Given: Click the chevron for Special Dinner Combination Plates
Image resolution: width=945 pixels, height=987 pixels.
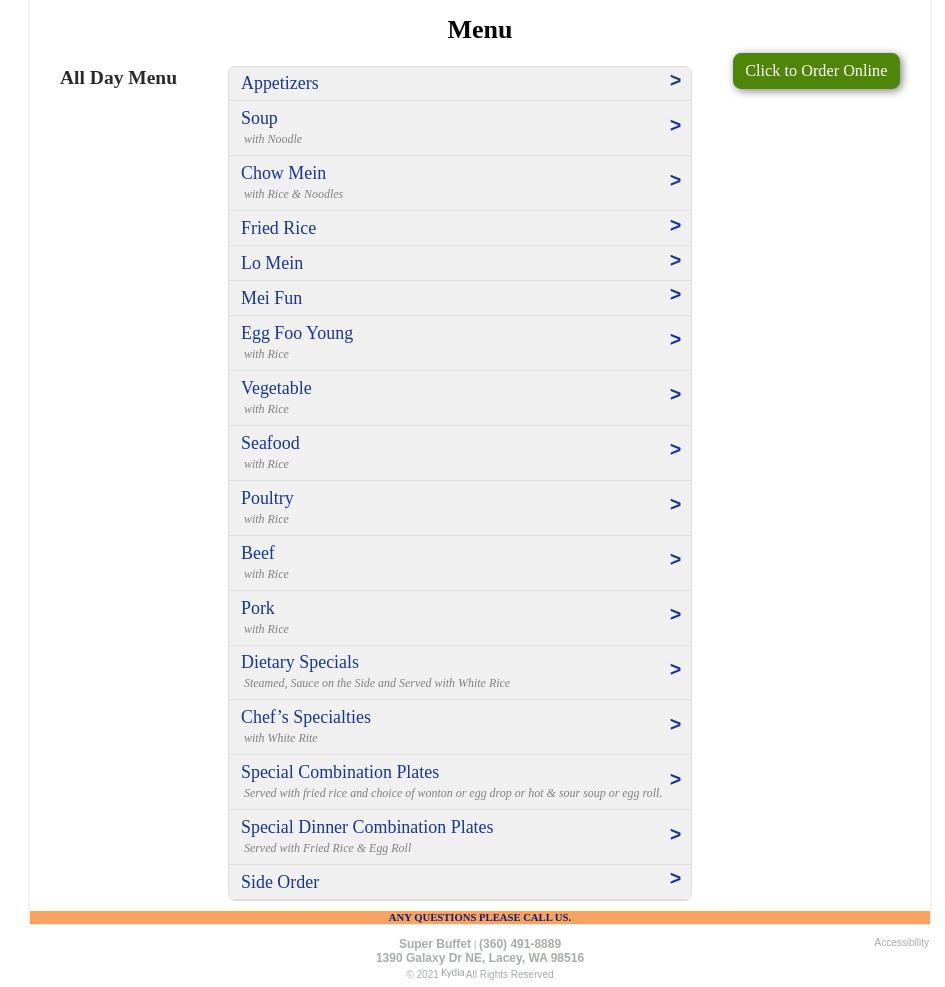Looking at the screenshot, I should tap(675, 835).
